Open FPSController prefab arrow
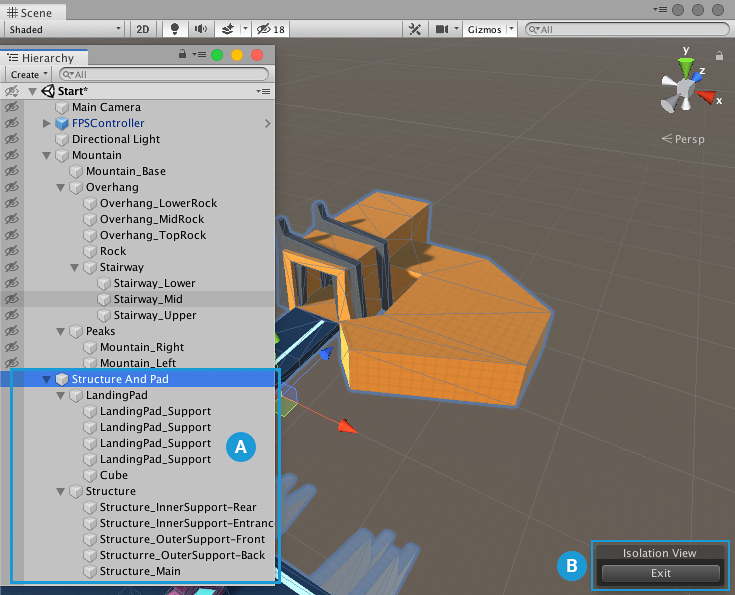Image resolution: width=735 pixels, height=595 pixels. [x=268, y=123]
